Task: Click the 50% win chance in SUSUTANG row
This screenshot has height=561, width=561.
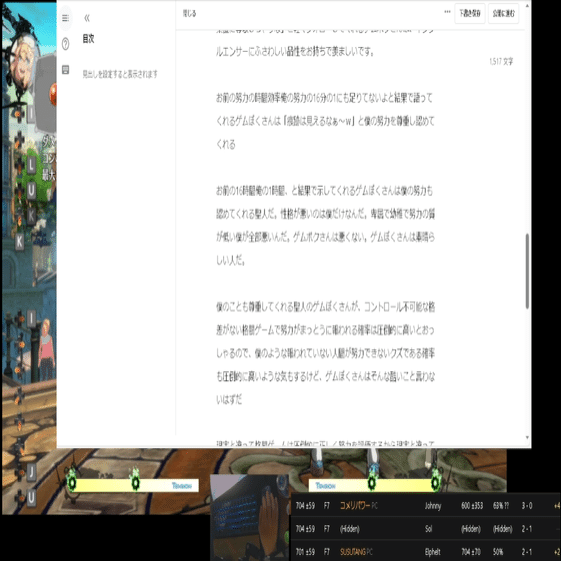Action: click(498, 552)
